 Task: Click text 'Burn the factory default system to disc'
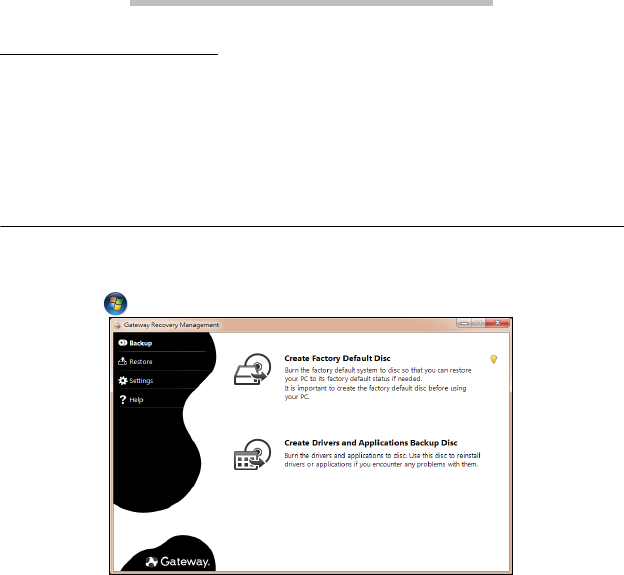click(x=341, y=370)
